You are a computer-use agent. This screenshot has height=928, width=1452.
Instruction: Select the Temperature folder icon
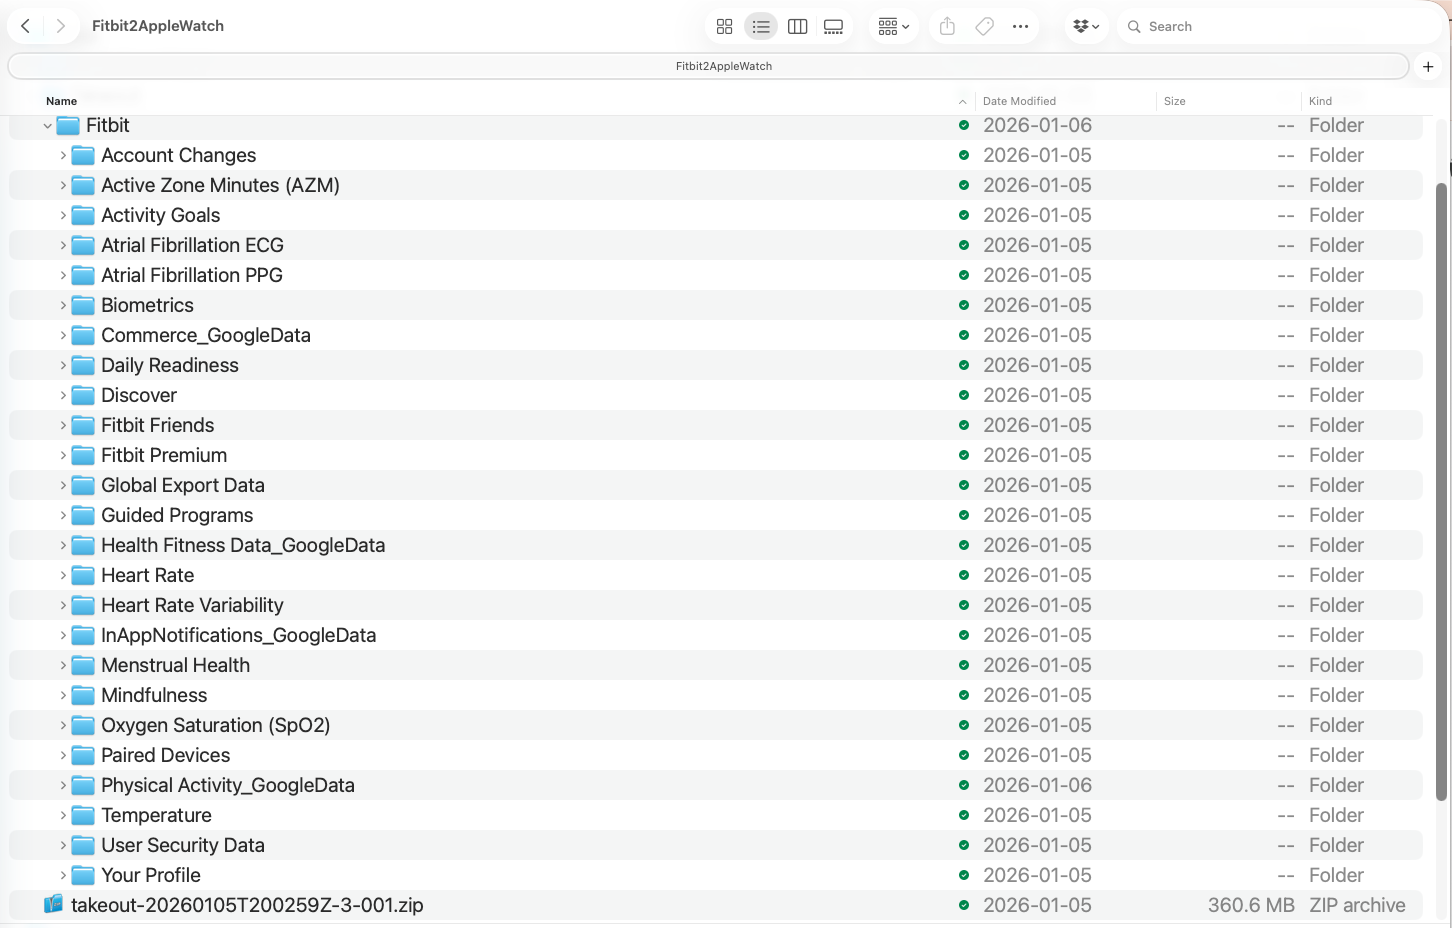click(x=83, y=815)
